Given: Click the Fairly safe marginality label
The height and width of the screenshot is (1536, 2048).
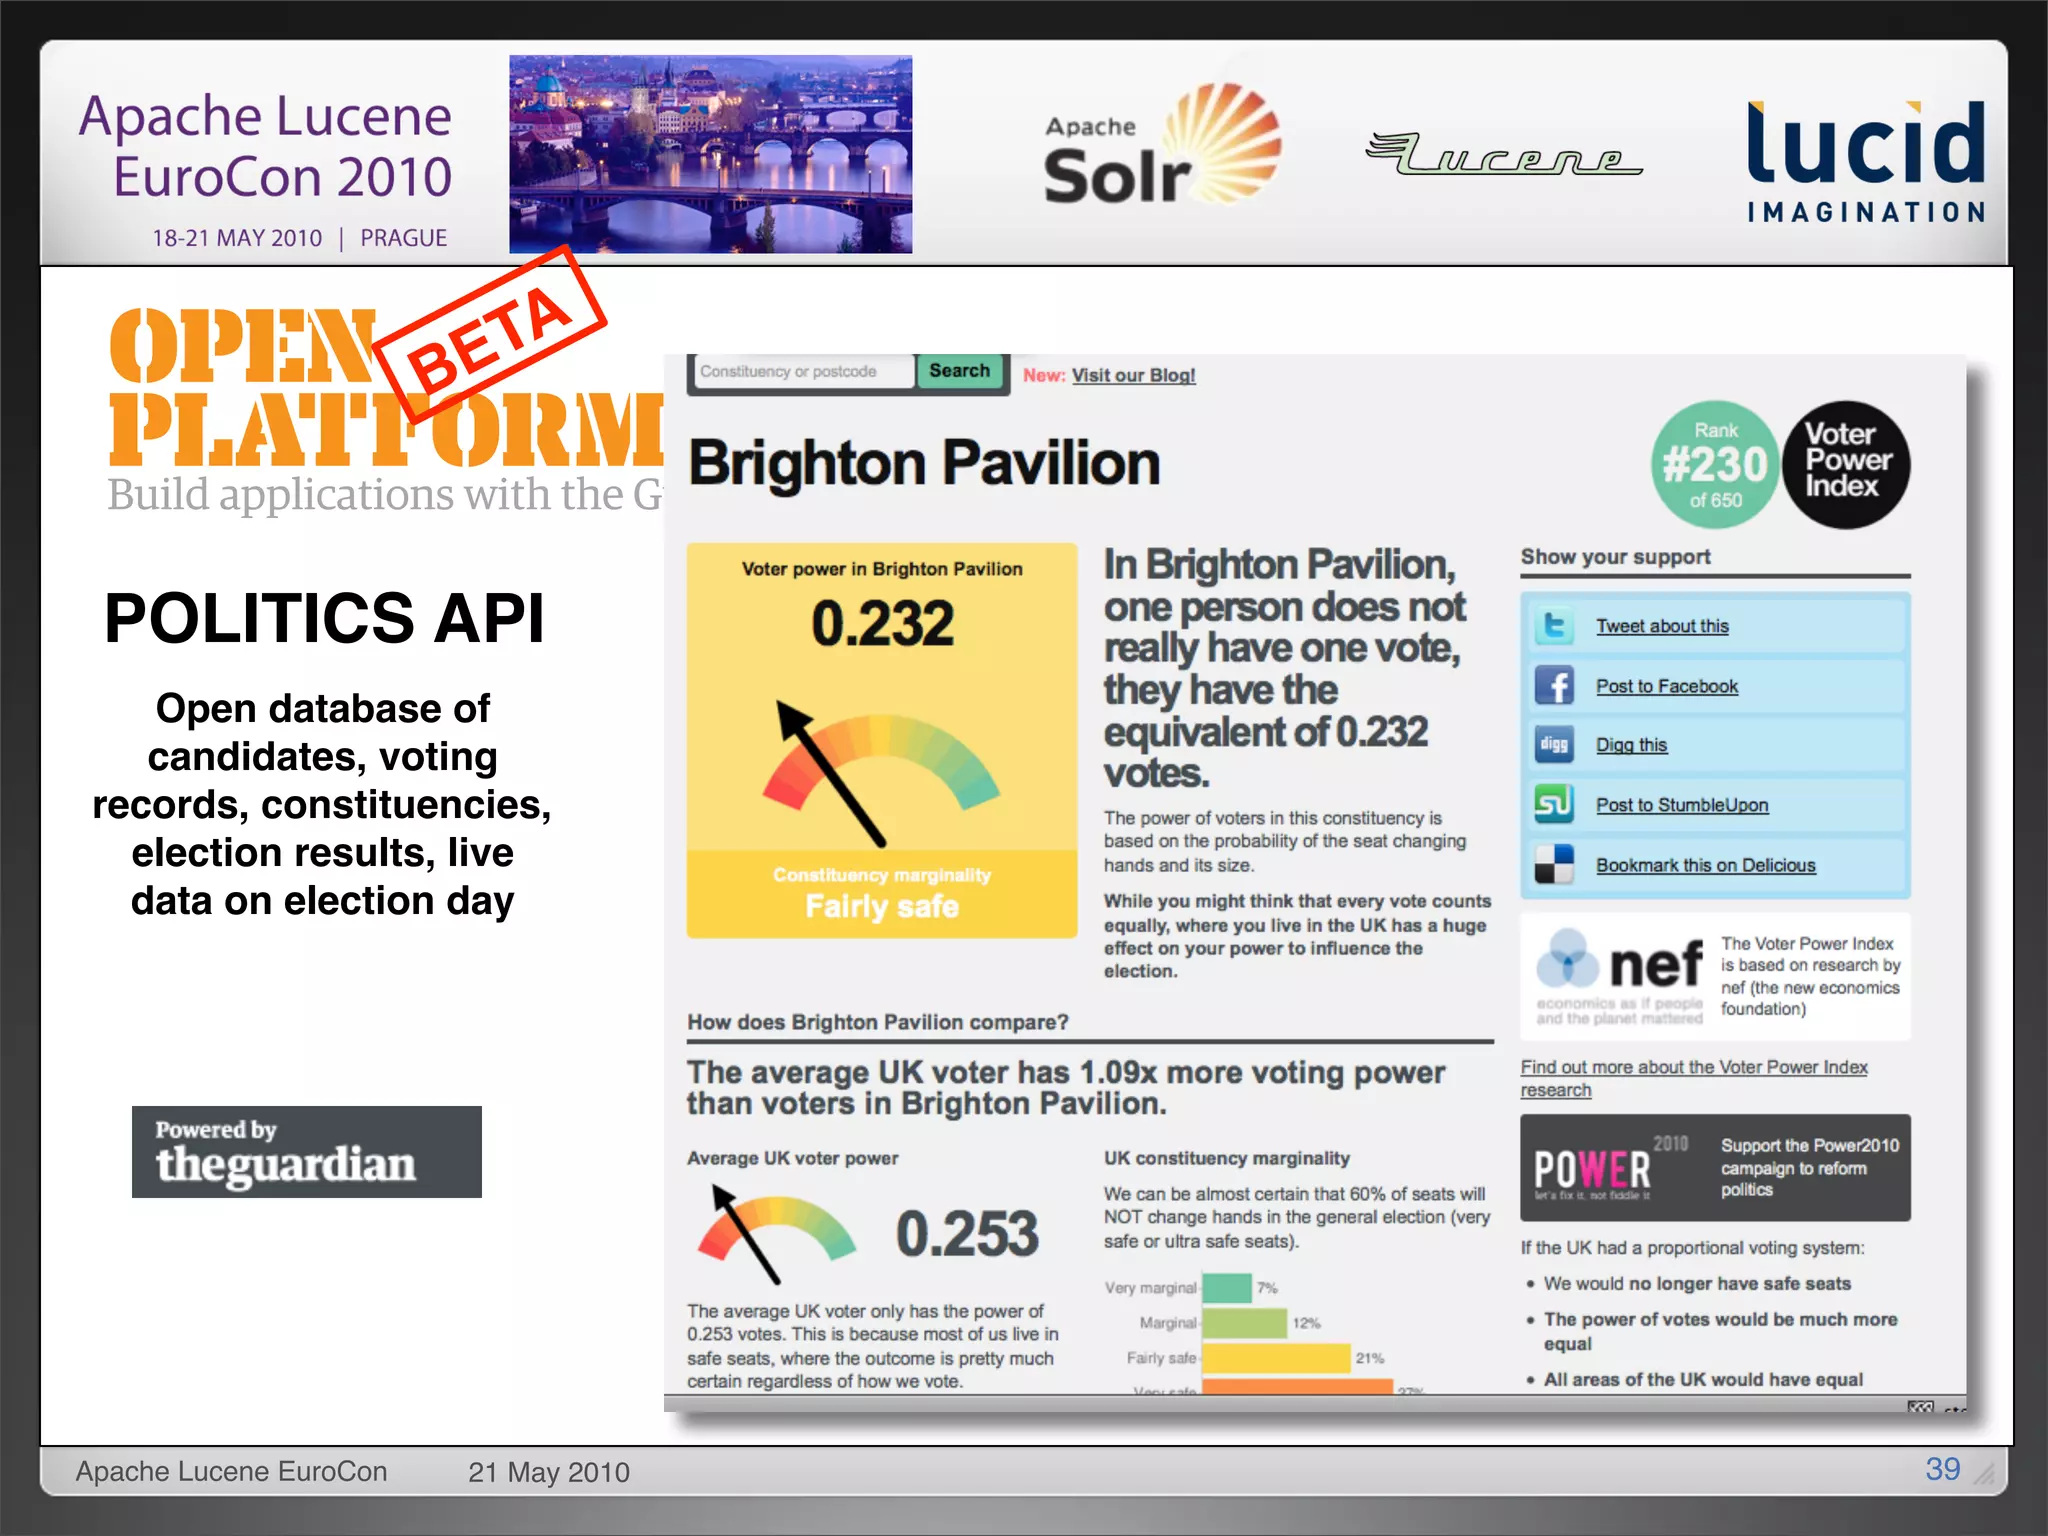Looking at the screenshot, I should [882, 907].
